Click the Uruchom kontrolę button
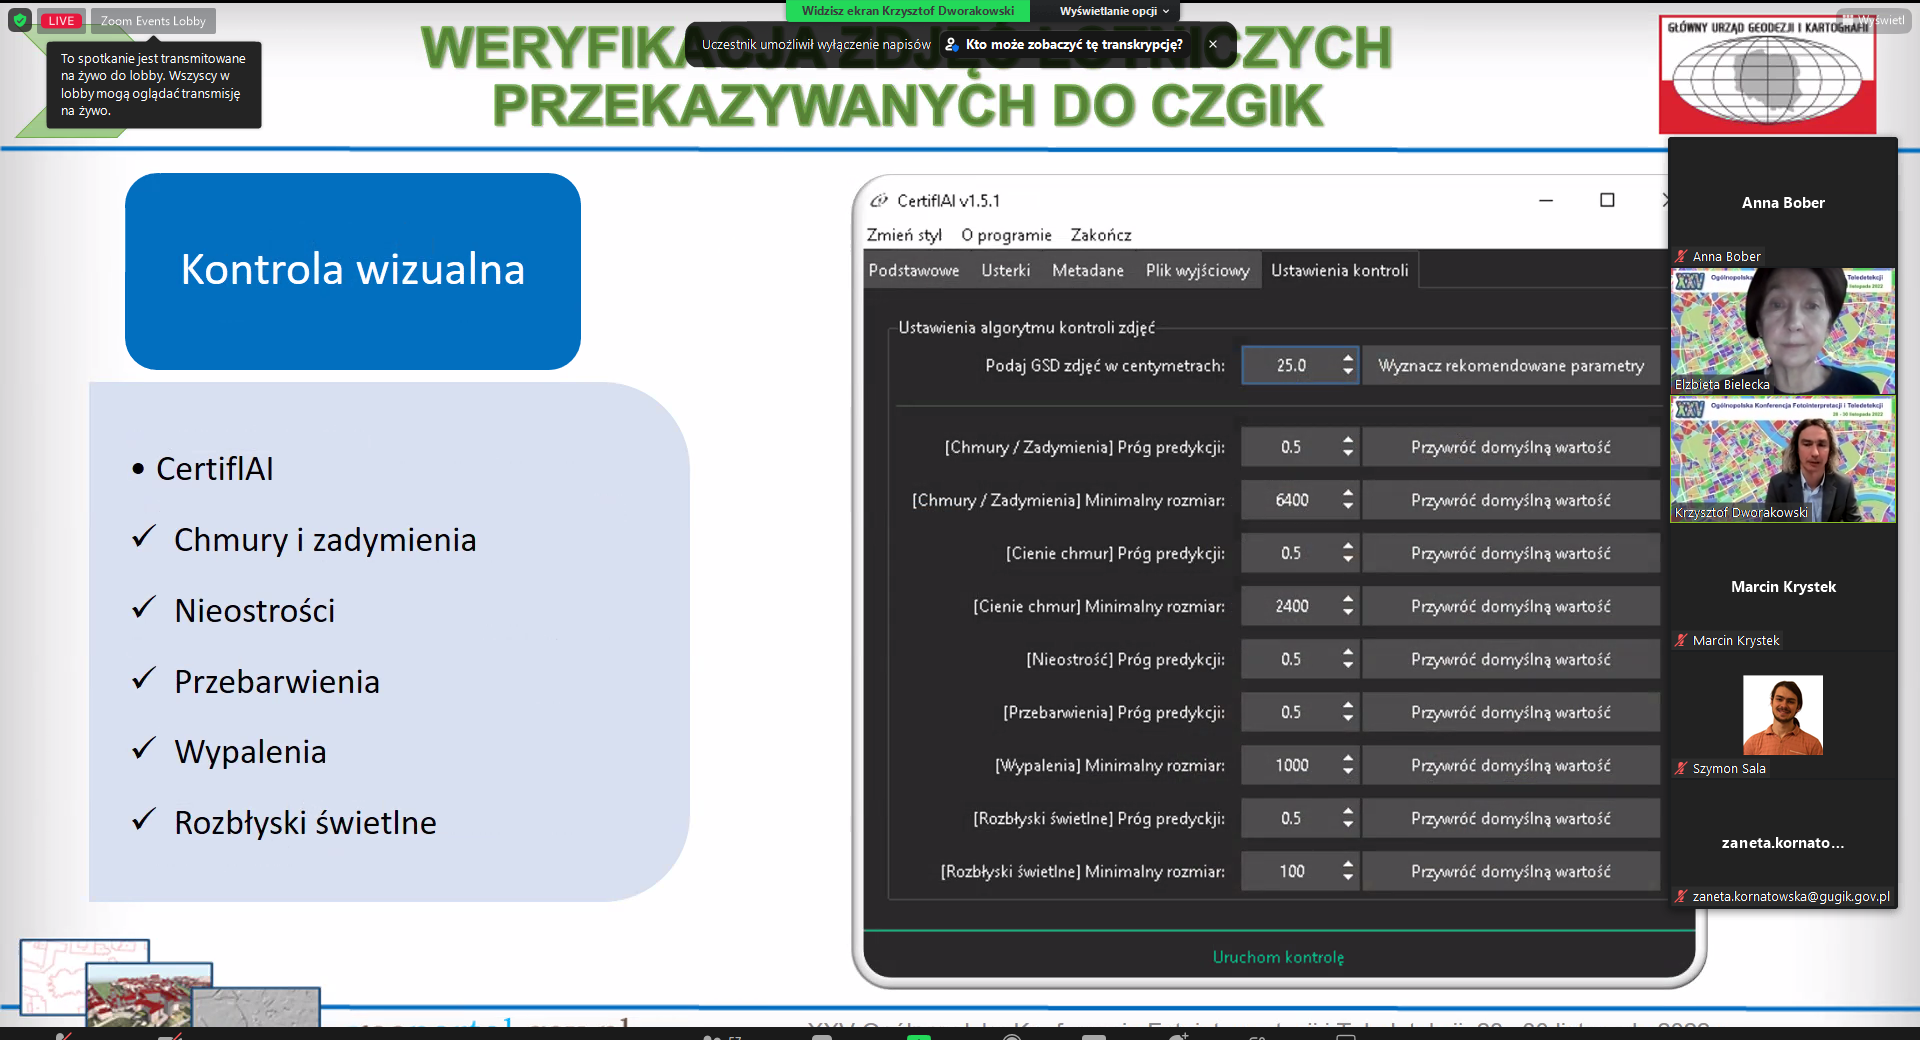 click(1278, 957)
